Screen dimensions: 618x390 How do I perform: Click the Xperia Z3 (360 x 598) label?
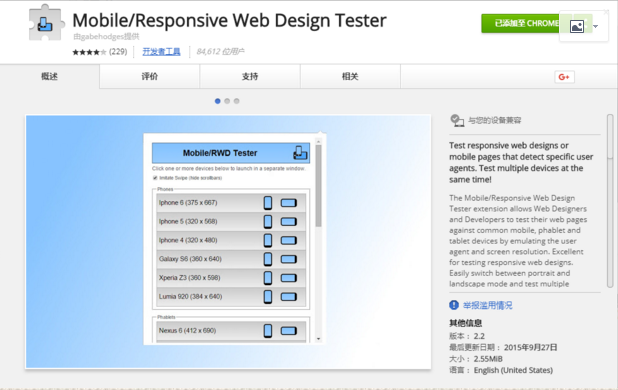[x=190, y=278]
